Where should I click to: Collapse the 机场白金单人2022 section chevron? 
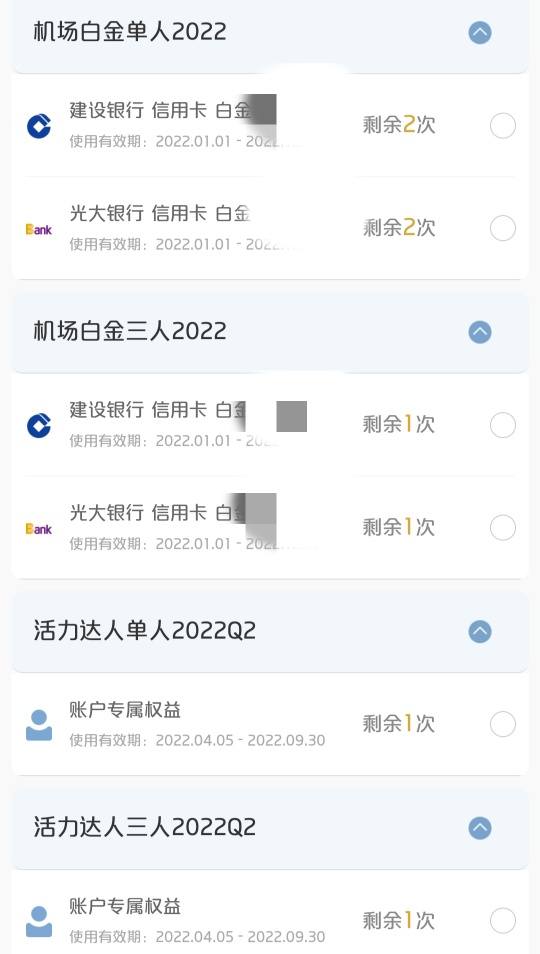tap(480, 32)
